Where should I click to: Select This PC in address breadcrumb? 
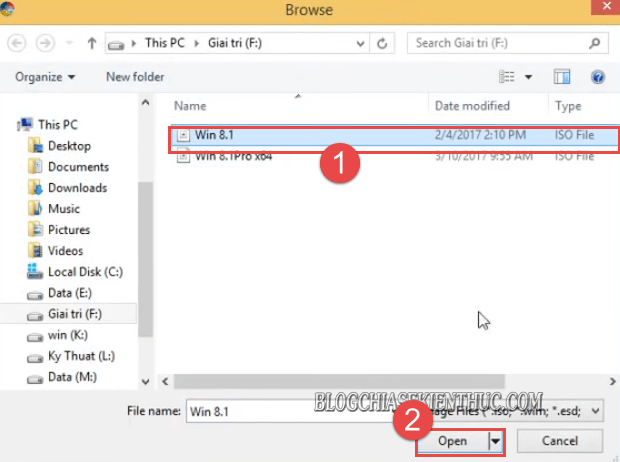coord(165,43)
